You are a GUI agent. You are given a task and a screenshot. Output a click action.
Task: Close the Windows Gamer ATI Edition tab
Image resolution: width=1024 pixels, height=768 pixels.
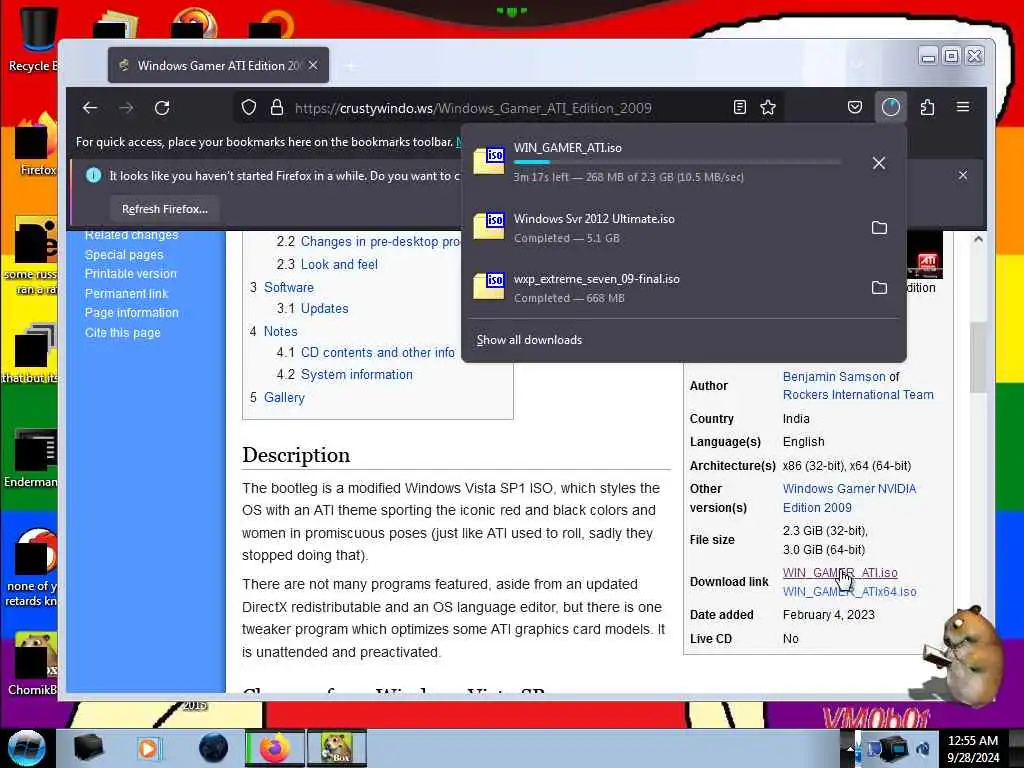click(313, 65)
